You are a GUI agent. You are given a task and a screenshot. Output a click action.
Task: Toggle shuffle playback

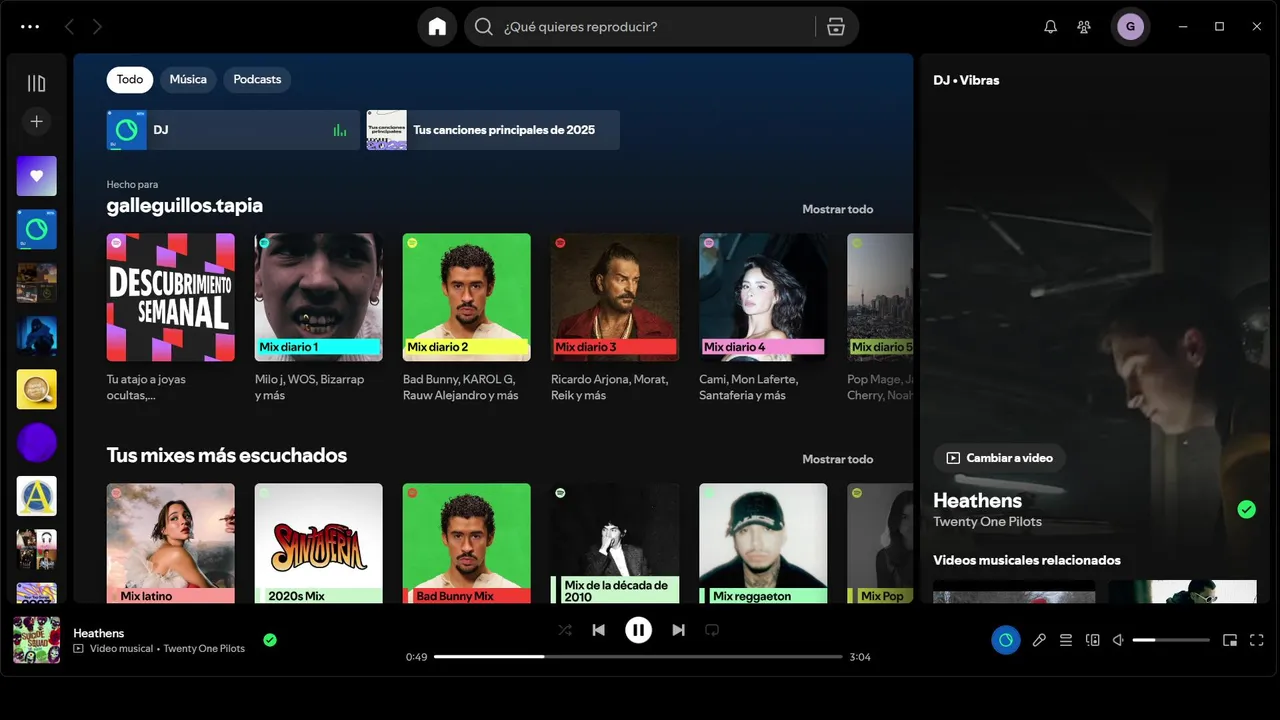(x=565, y=630)
